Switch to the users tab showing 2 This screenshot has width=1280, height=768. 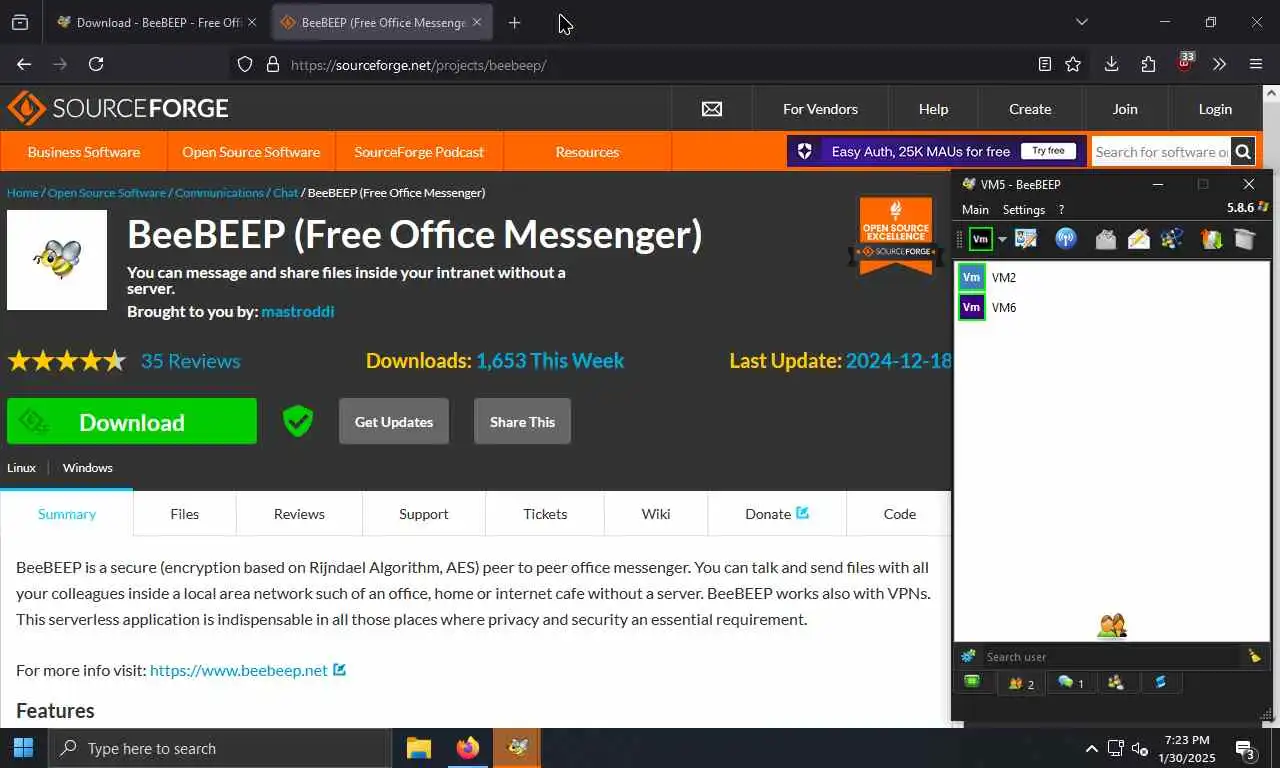click(1021, 683)
